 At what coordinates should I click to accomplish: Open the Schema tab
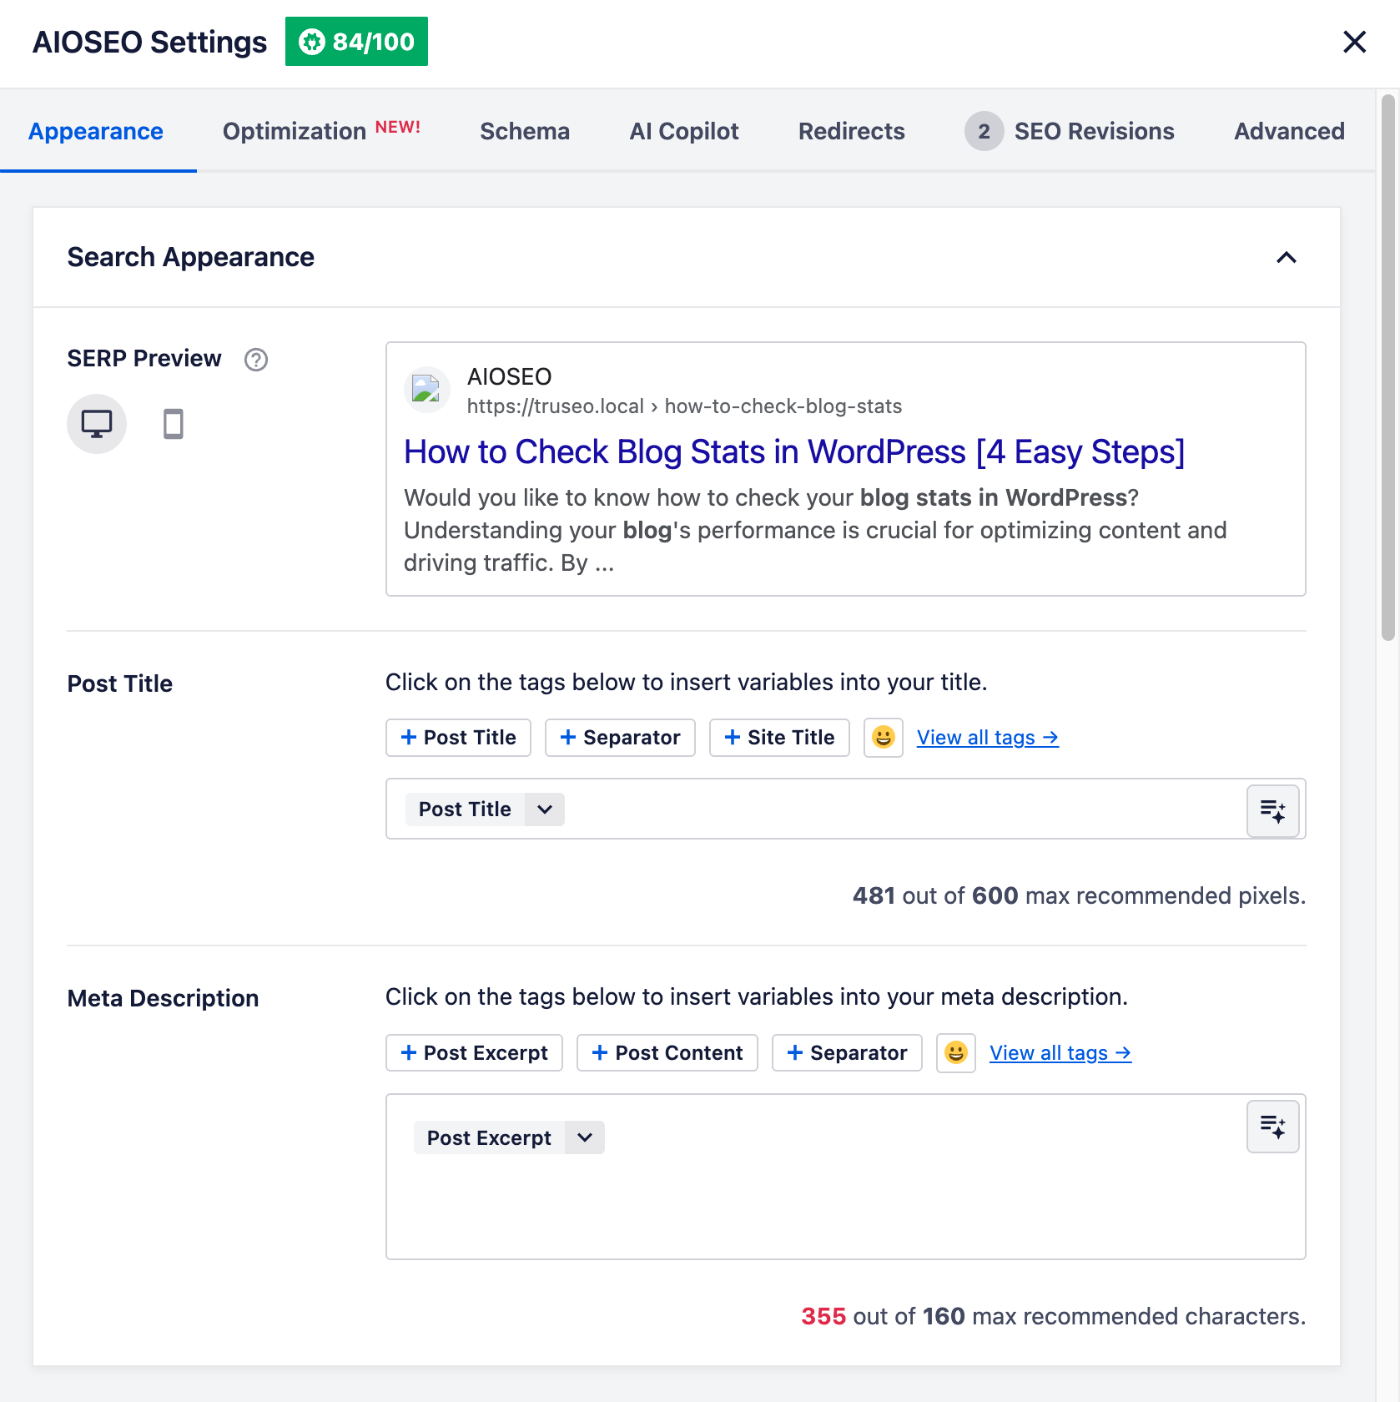[x=525, y=131]
